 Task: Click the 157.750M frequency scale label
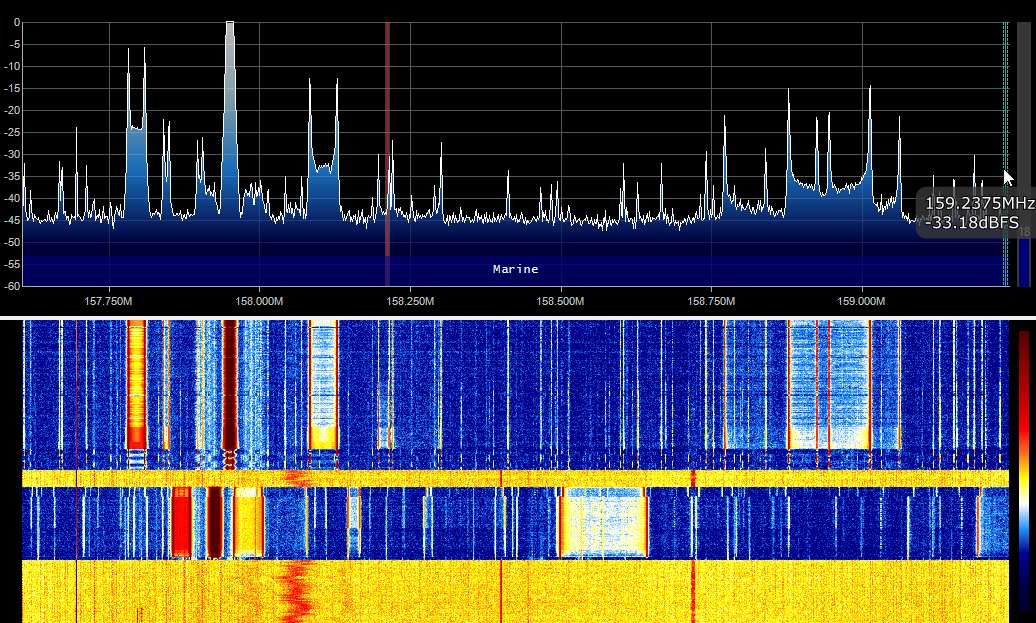[107, 300]
